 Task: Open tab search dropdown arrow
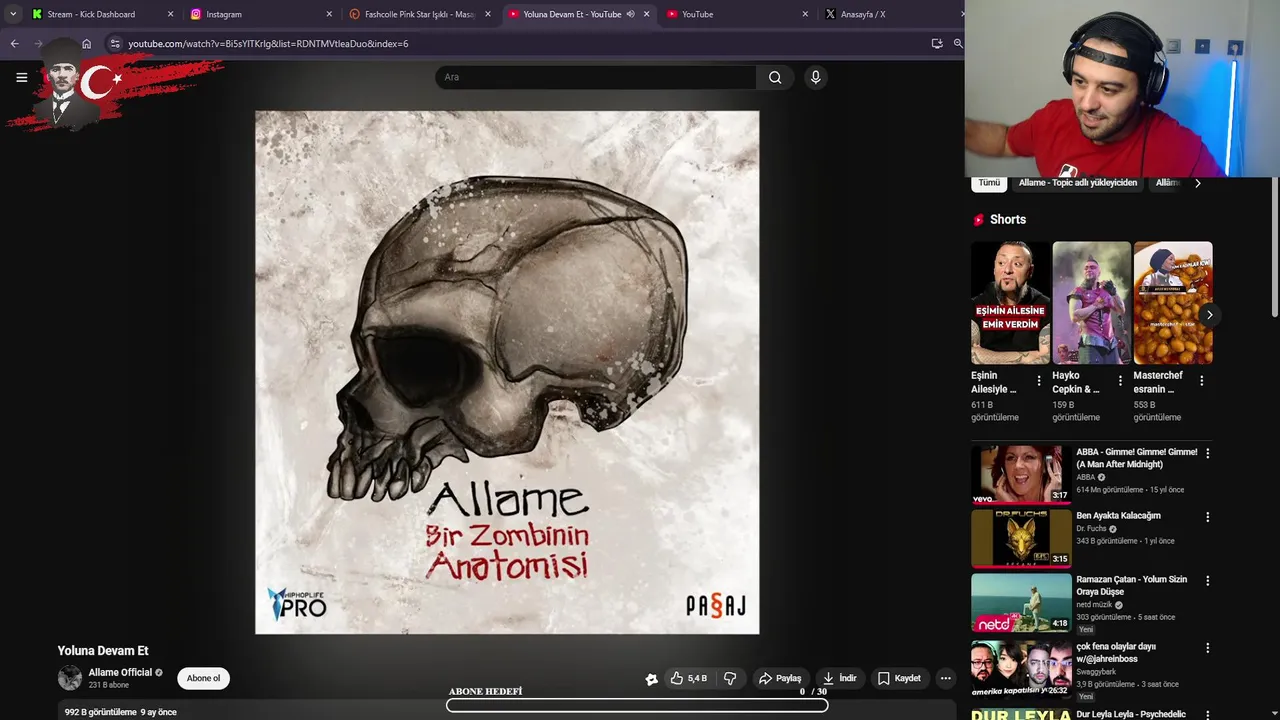coord(12,14)
